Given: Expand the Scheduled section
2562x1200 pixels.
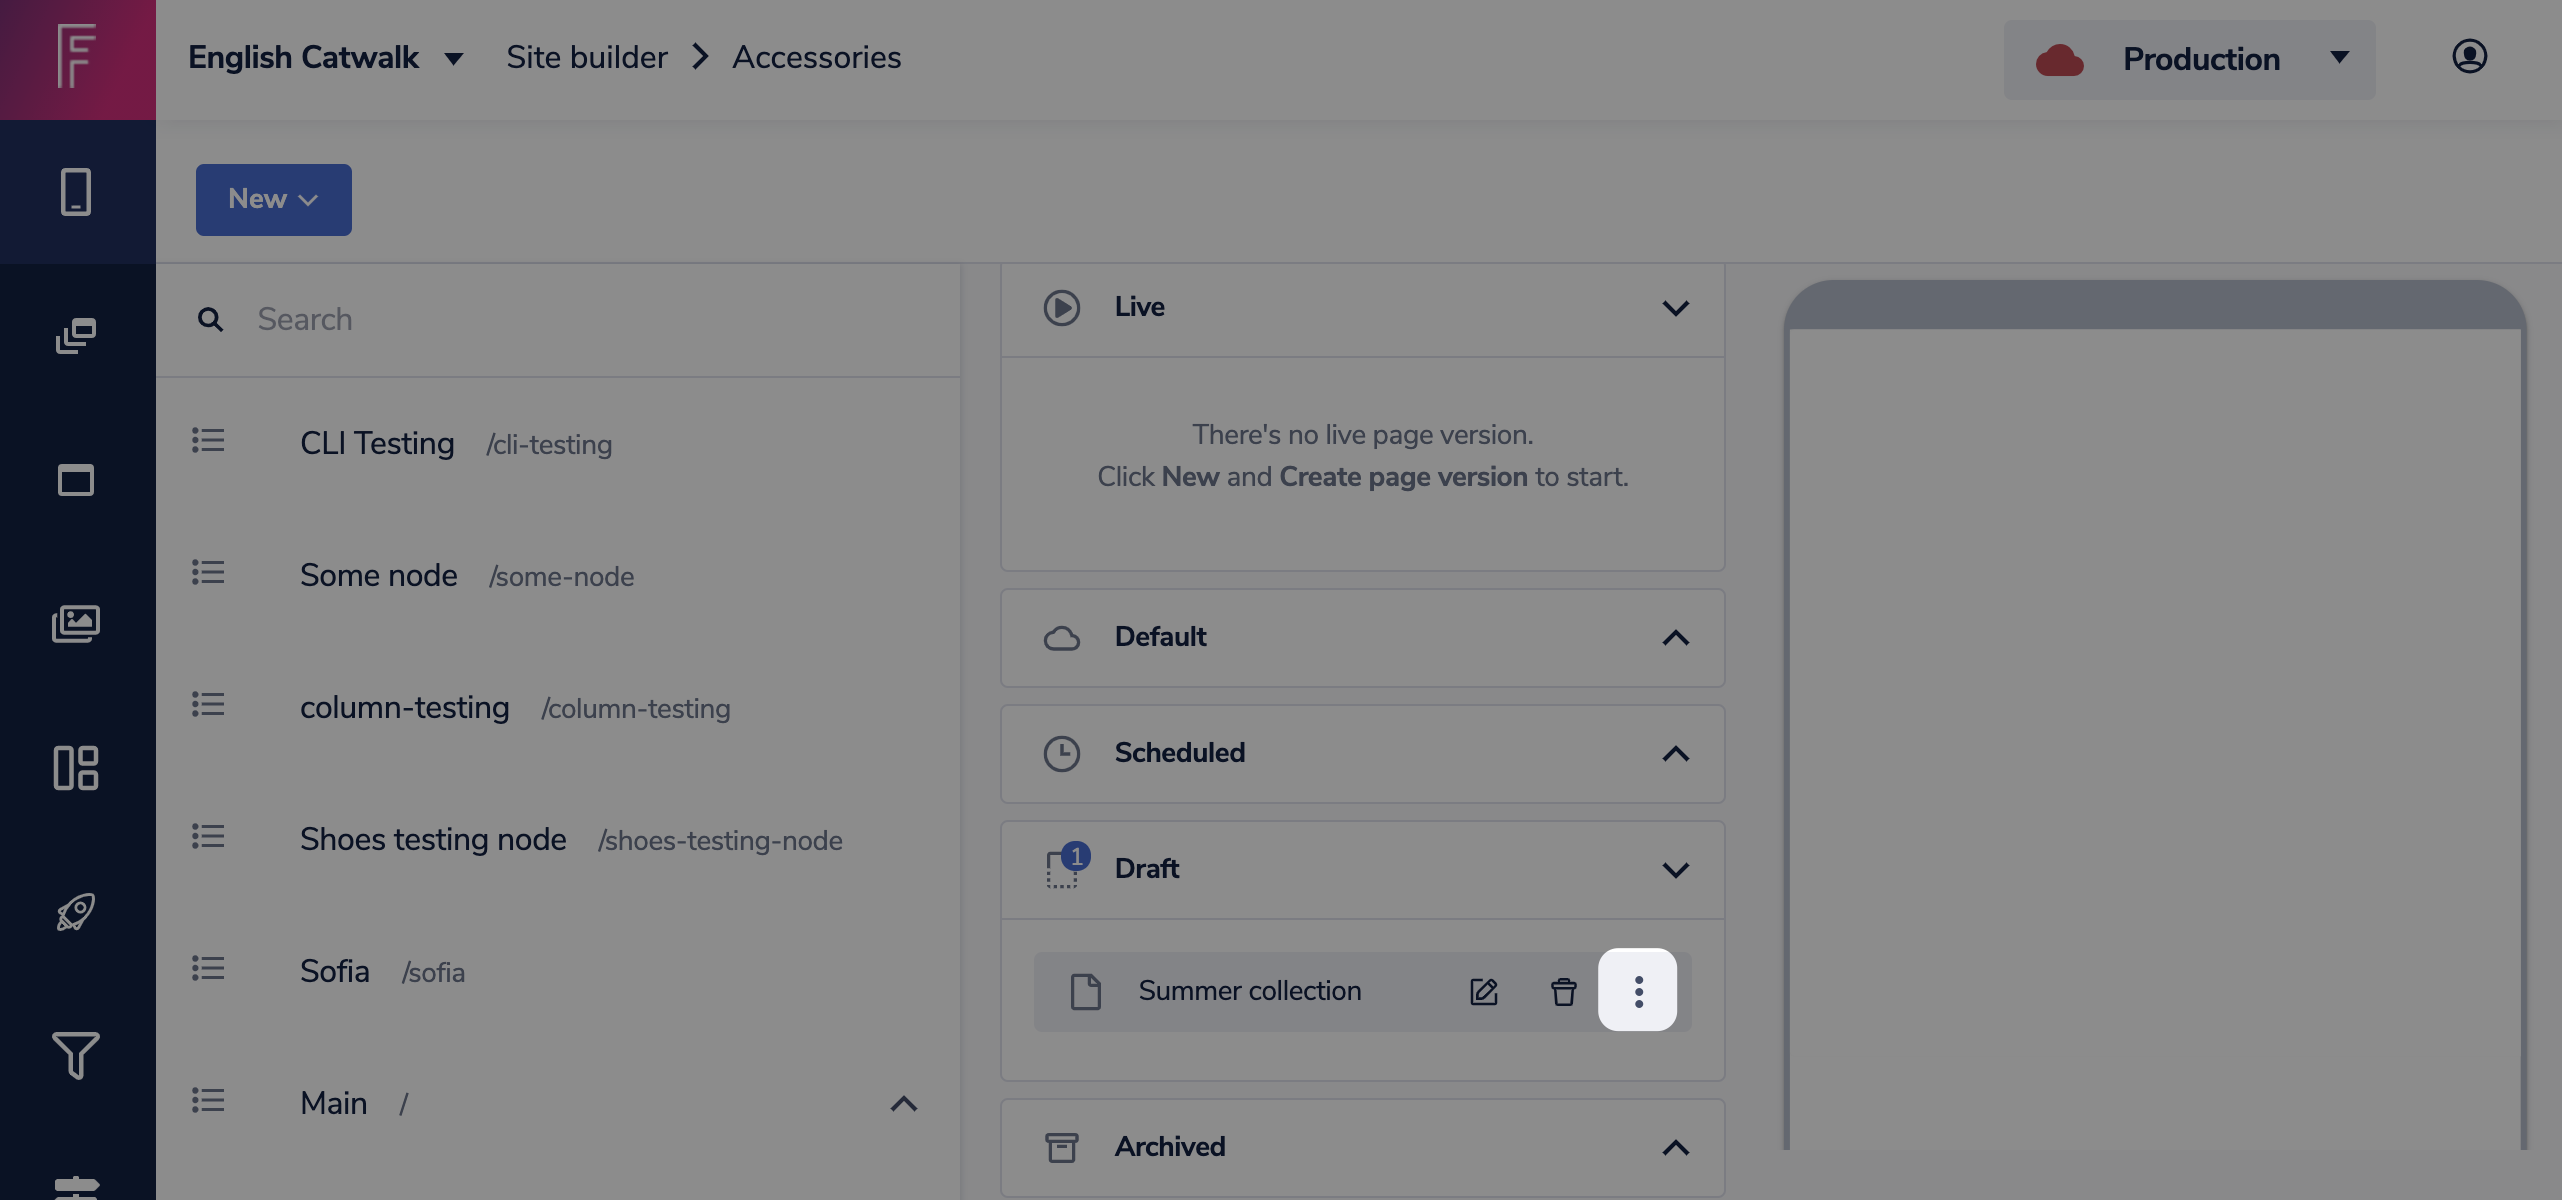Looking at the screenshot, I should (x=1675, y=754).
